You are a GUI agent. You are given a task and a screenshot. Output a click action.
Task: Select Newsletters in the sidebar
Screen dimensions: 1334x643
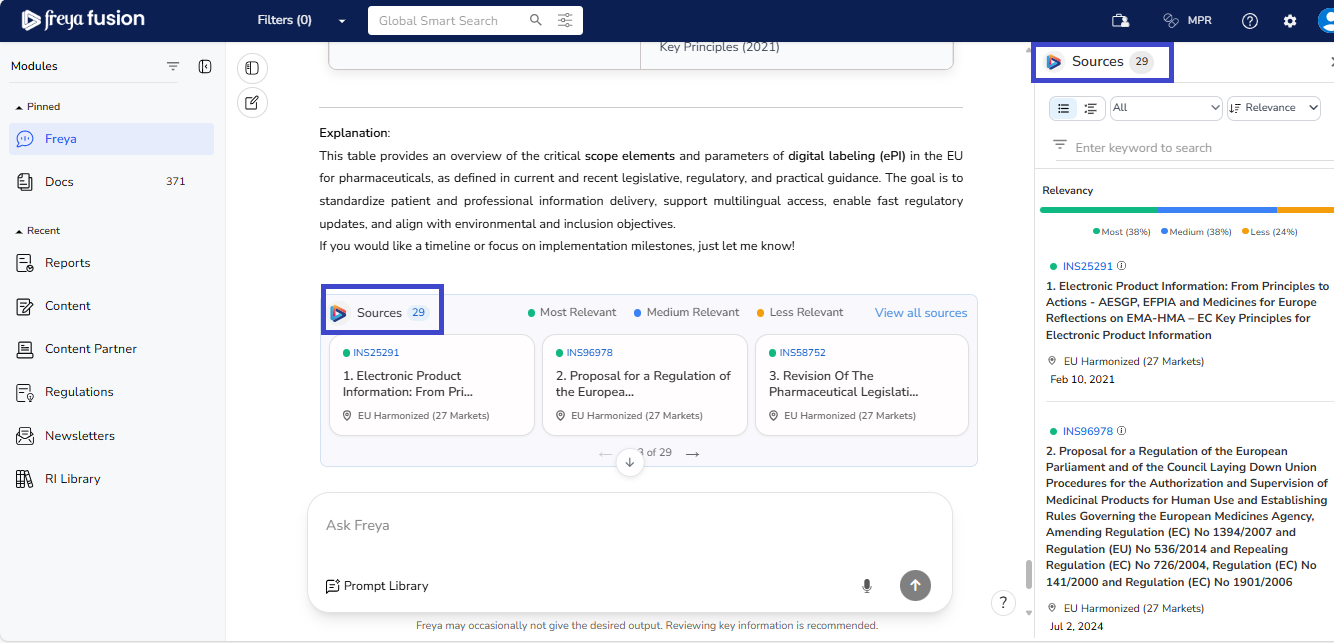tap(79, 436)
